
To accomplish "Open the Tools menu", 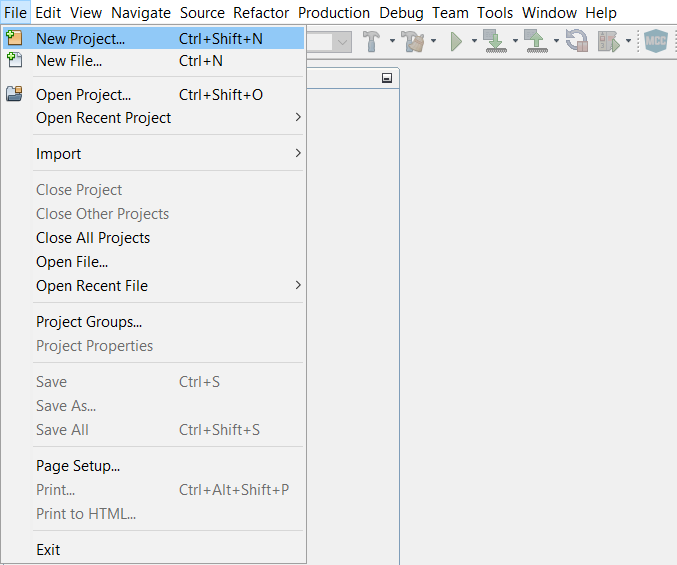I will click(x=495, y=13).
